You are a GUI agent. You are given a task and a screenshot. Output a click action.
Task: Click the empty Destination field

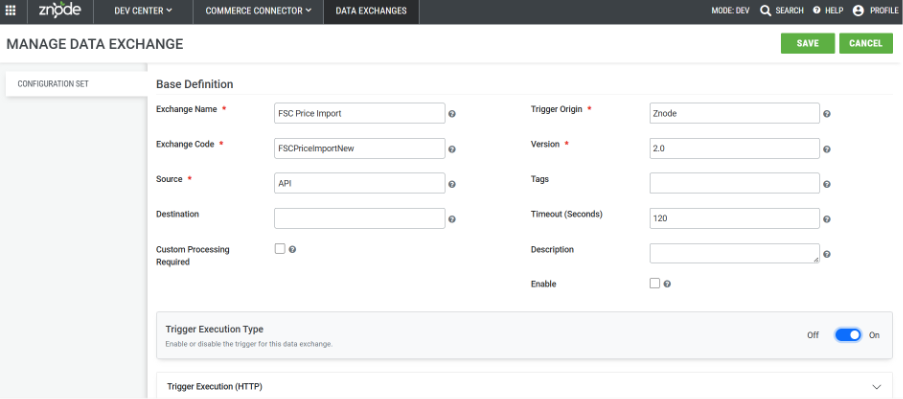point(359,219)
